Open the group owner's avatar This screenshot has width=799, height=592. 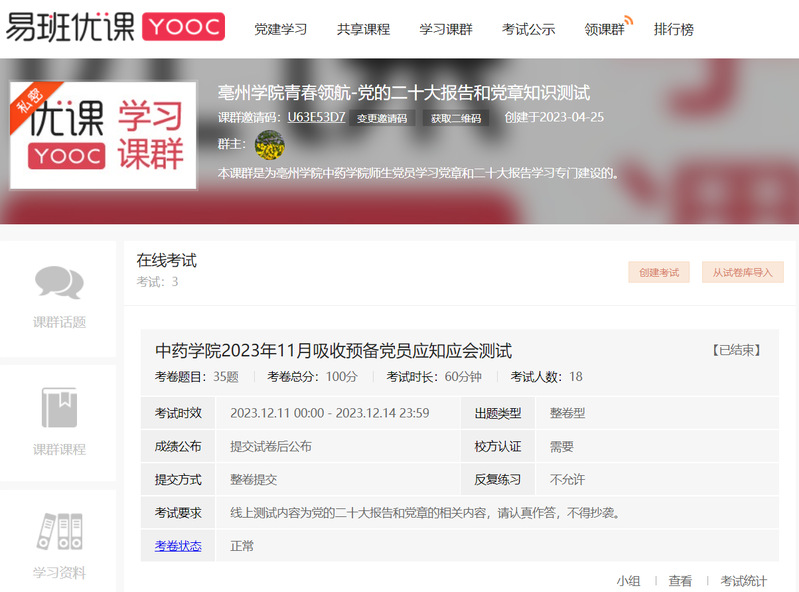tap(270, 145)
